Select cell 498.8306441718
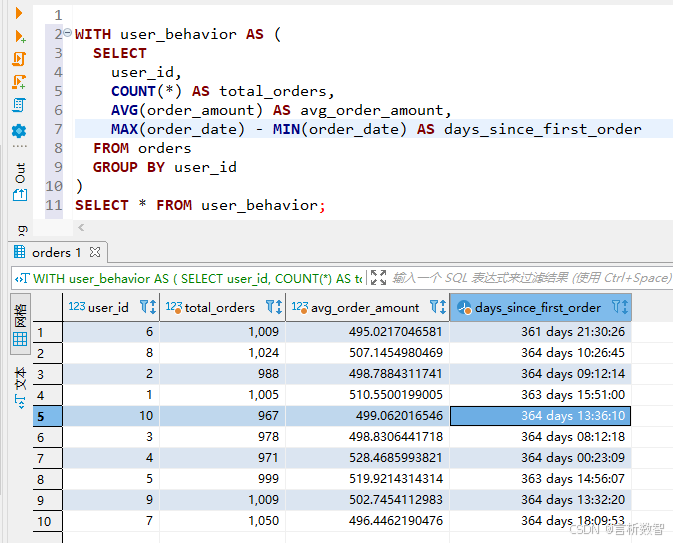 coord(367,437)
